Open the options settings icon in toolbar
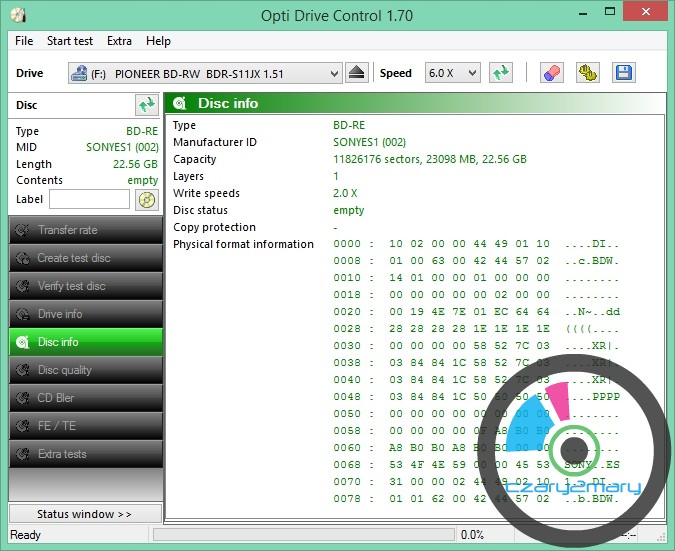 (587, 73)
